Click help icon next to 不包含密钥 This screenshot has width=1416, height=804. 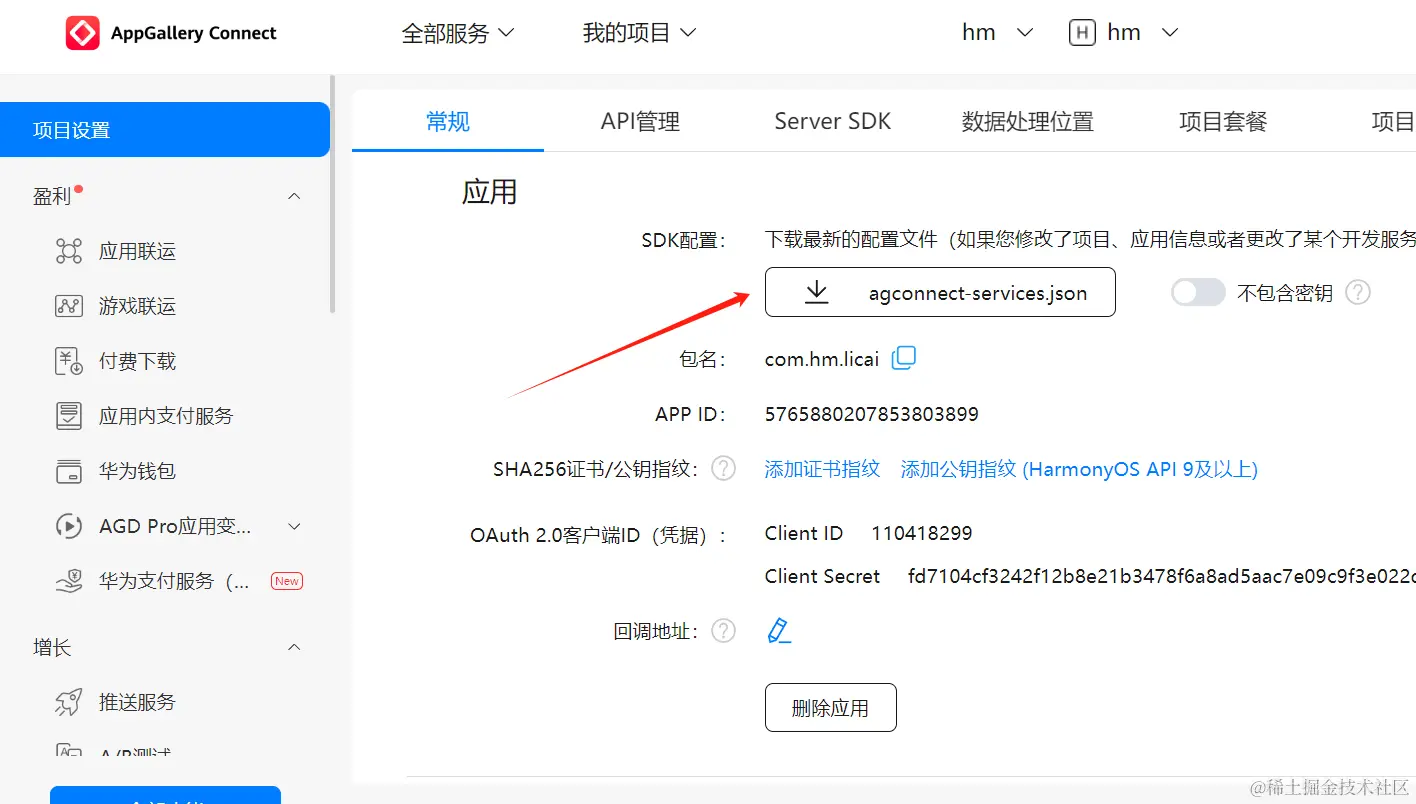pyautogui.click(x=1358, y=292)
